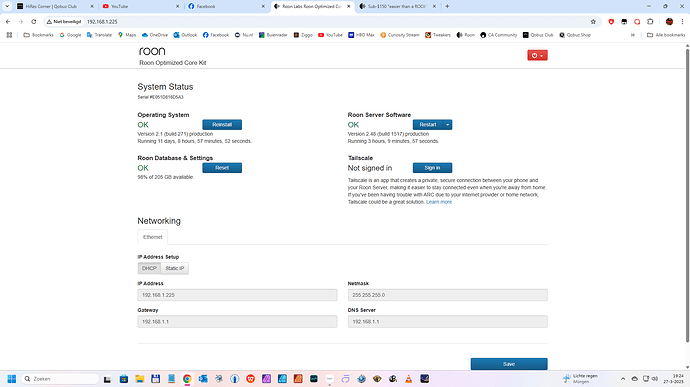Viewport: 690px width, 387px height.
Task: Open Google Chrome from the taskbar
Action: pyautogui.click(x=187, y=379)
